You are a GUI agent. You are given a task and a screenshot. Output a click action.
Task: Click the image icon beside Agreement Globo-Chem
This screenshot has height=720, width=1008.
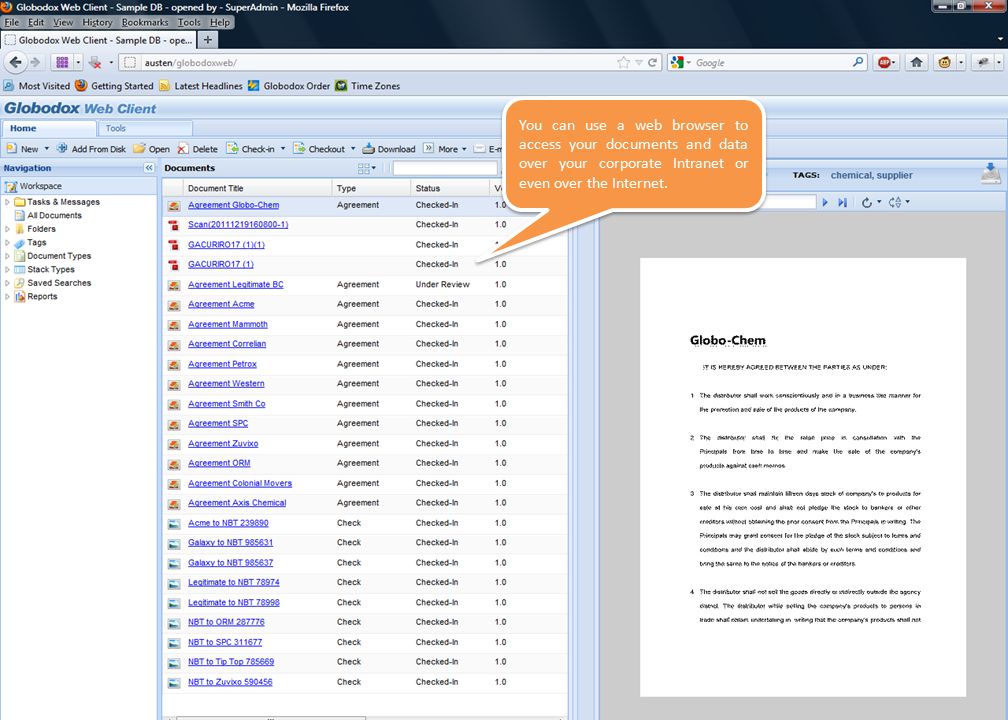[x=174, y=206]
